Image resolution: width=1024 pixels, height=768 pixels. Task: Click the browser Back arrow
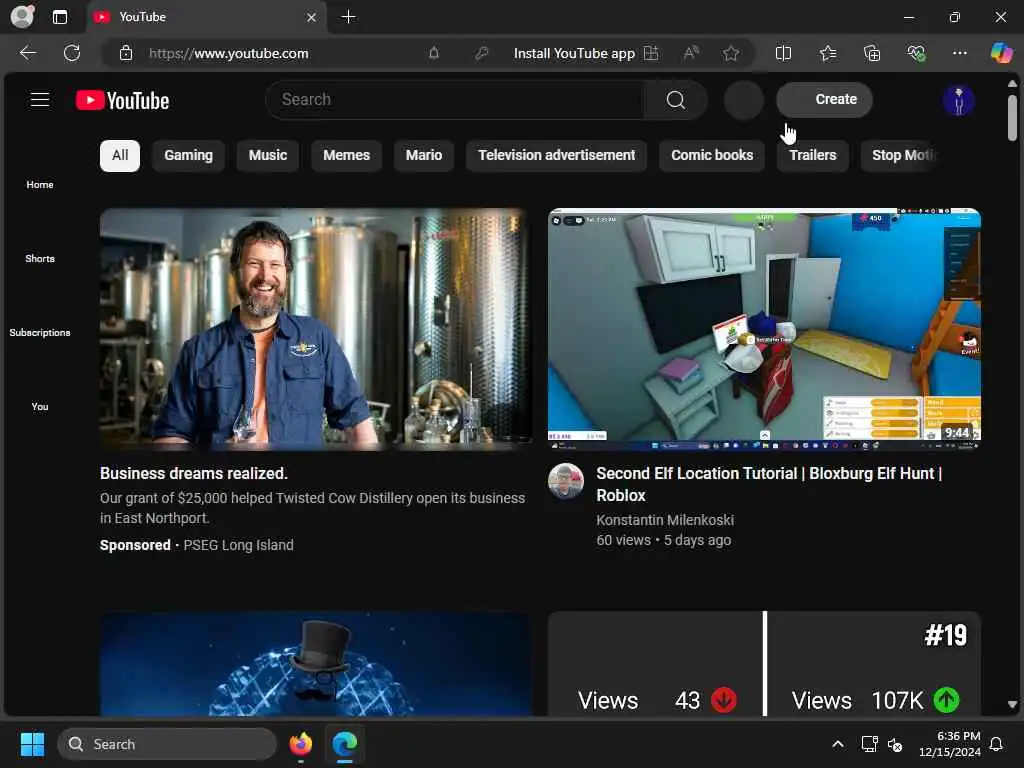coord(28,53)
